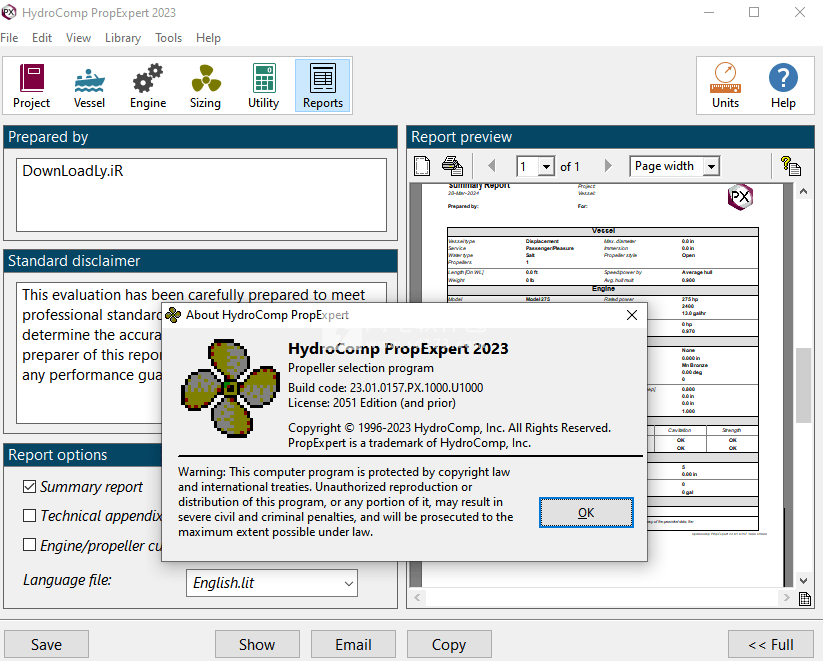The image size is (823, 661).
Task: Enable the Technical appendix checkbox
Action: [x=29, y=516]
